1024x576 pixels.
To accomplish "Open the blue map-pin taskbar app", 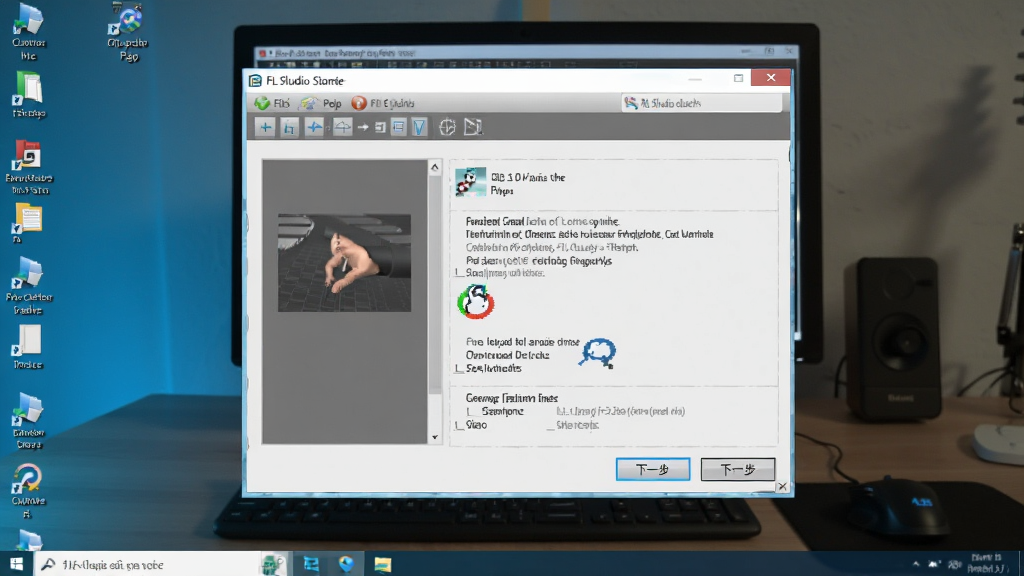I will 345,564.
